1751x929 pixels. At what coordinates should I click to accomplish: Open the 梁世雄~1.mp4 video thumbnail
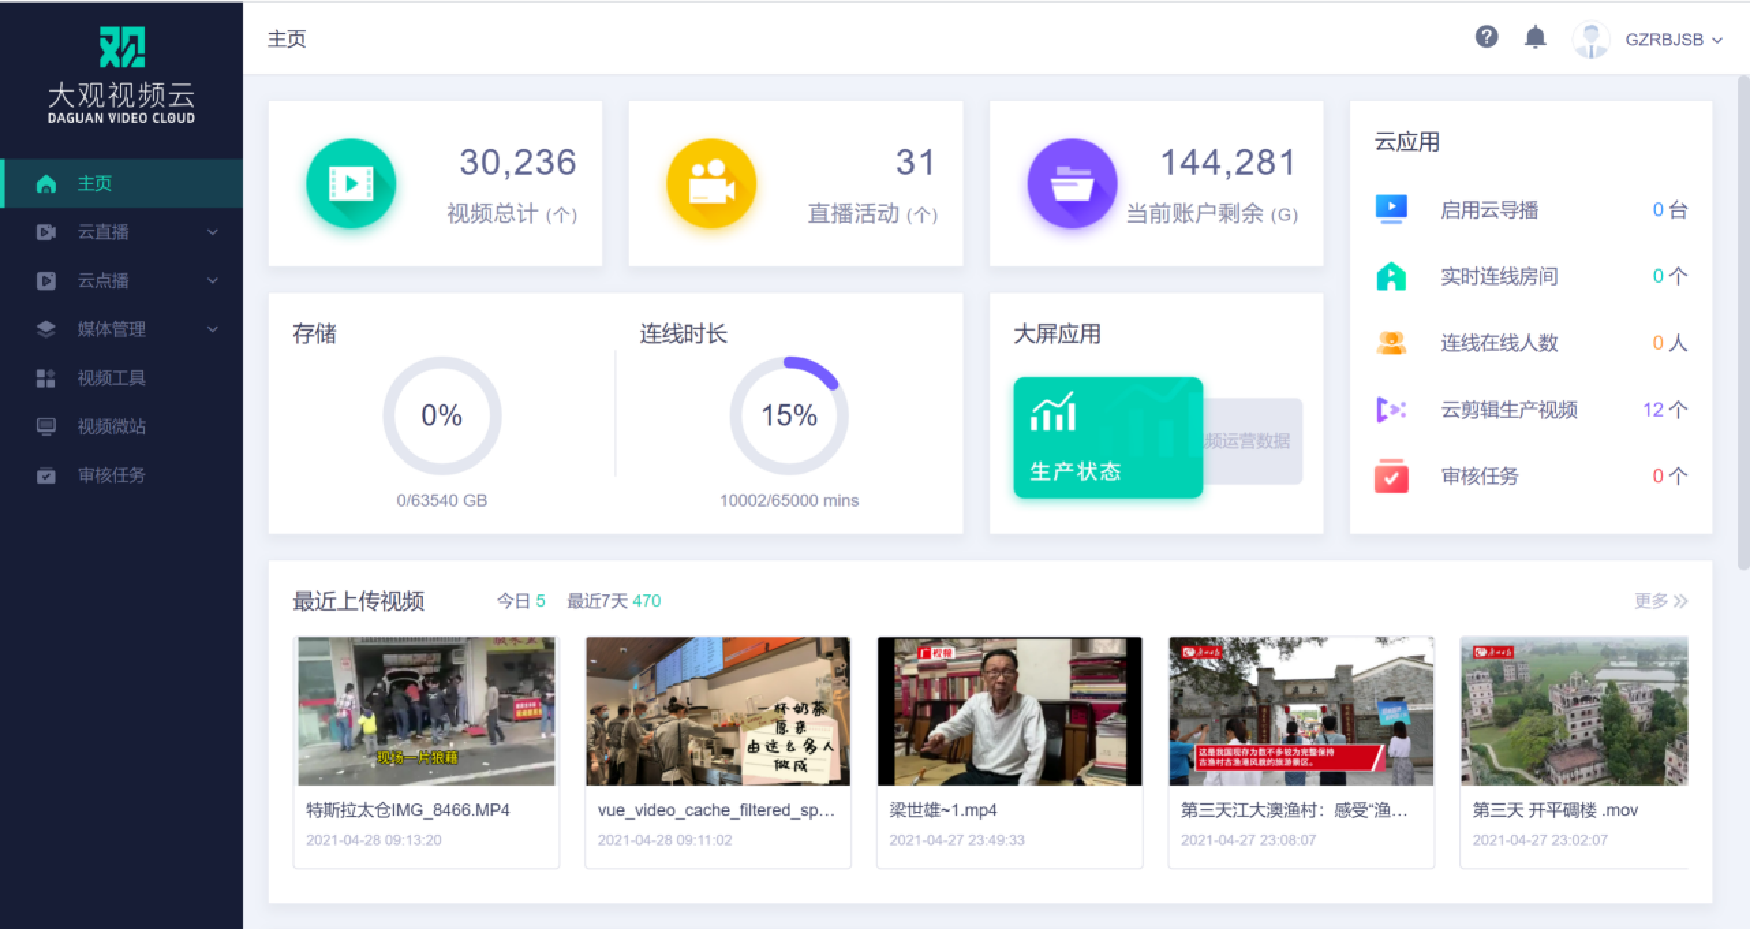[x=1009, y=711]
